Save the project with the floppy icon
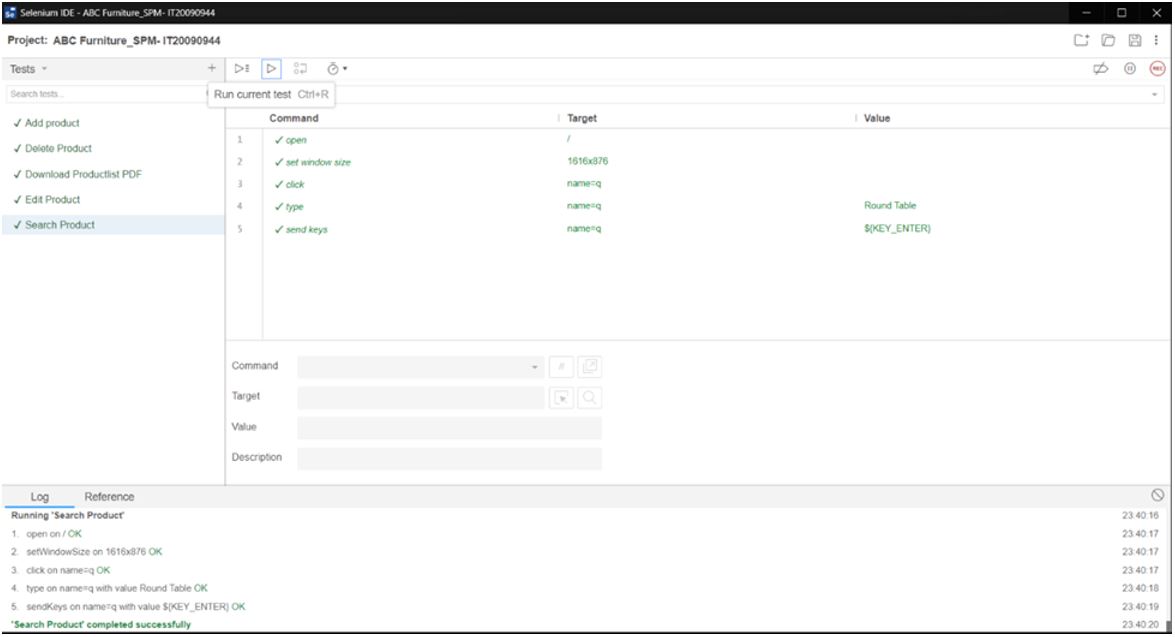This screenshot has width=1175, height=637. click(1135, 40)
